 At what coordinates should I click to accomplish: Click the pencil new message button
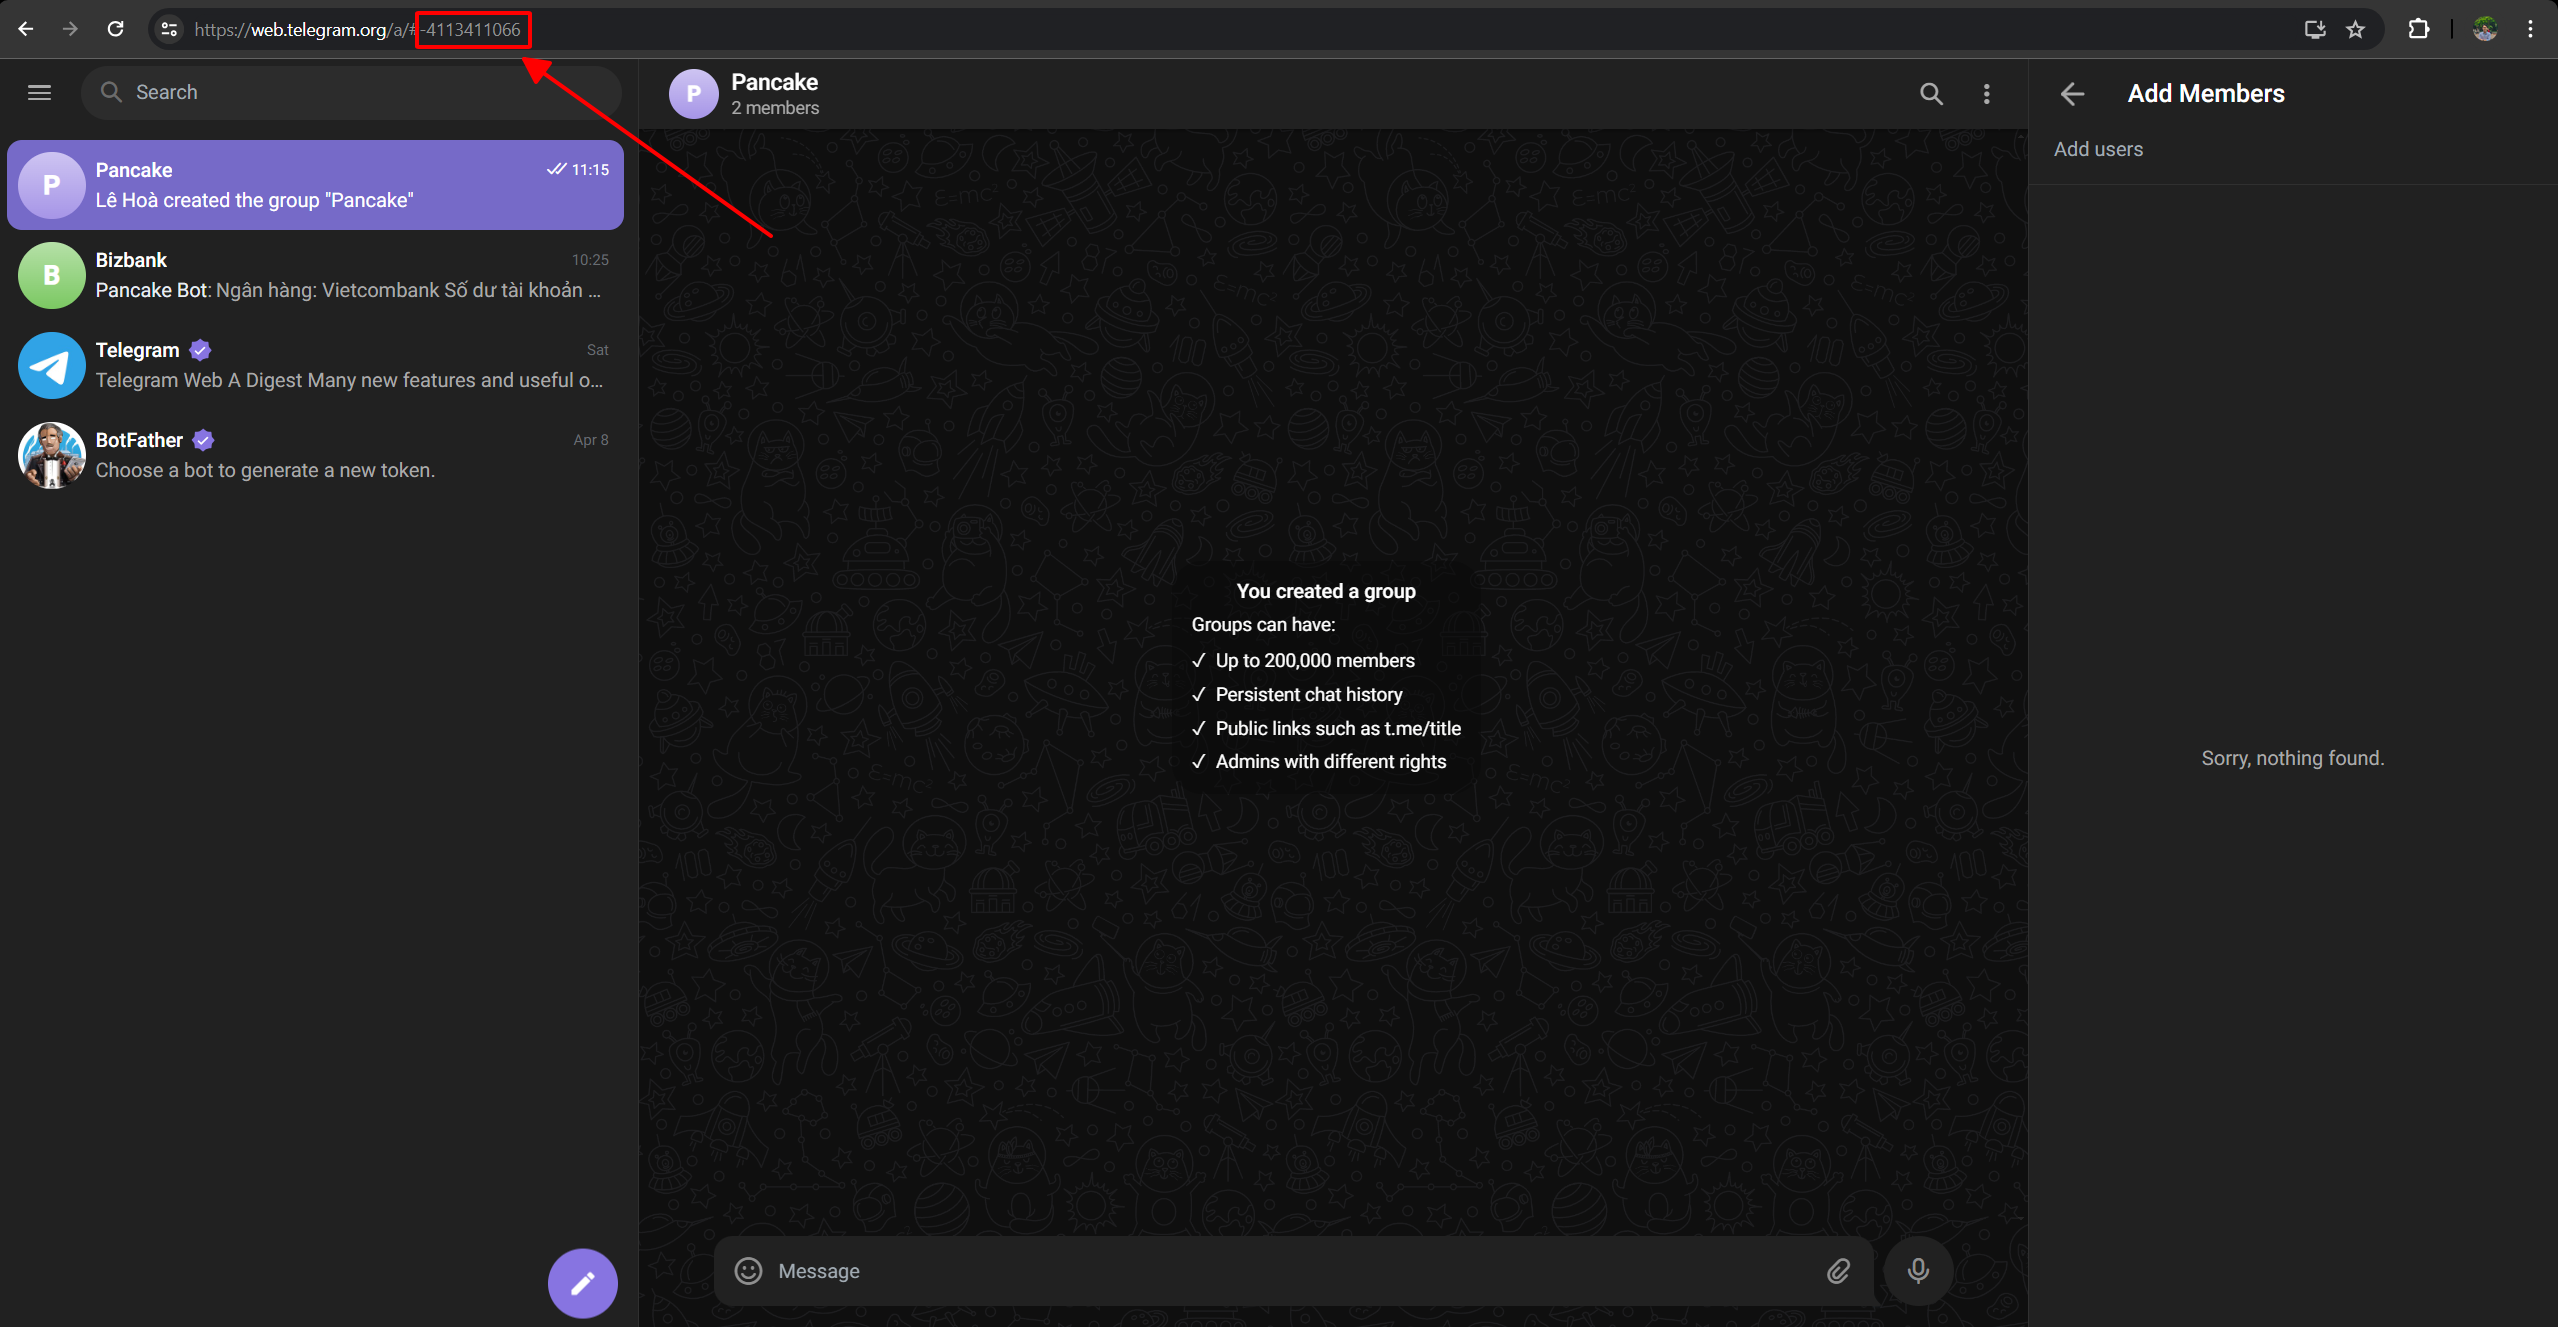(582, 1282)
